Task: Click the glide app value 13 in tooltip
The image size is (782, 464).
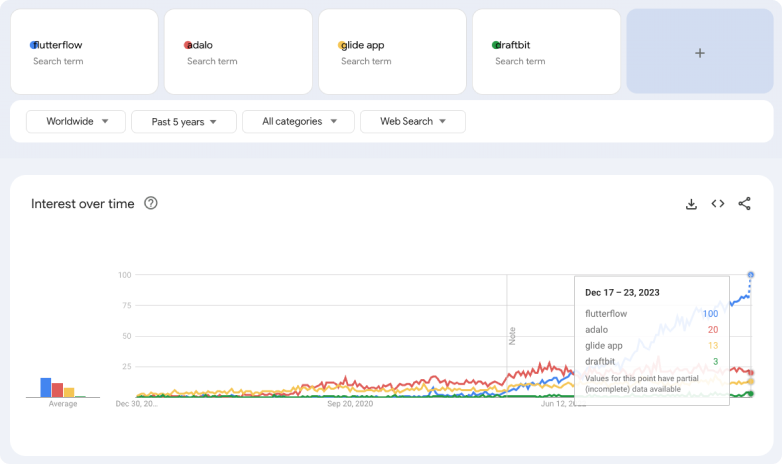Action: pos(713,346)
